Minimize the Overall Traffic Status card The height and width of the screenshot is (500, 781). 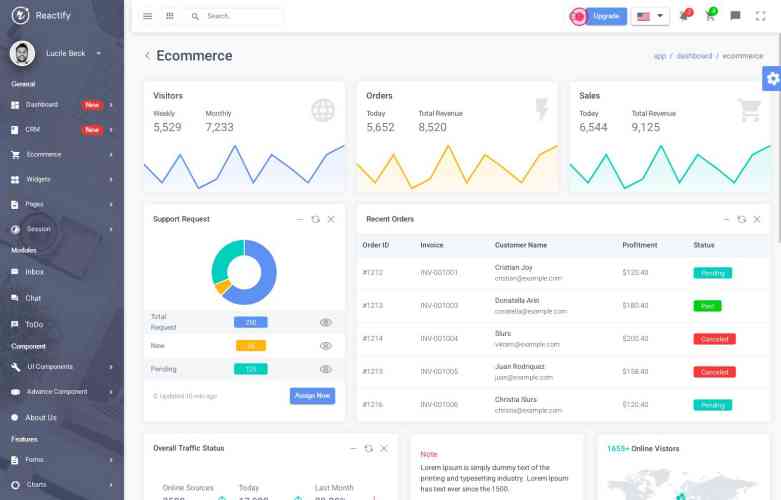(353, 449)
